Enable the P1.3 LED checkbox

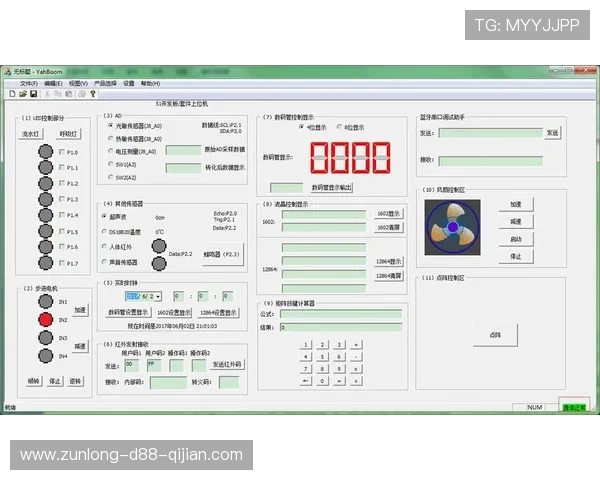point(61,200)
